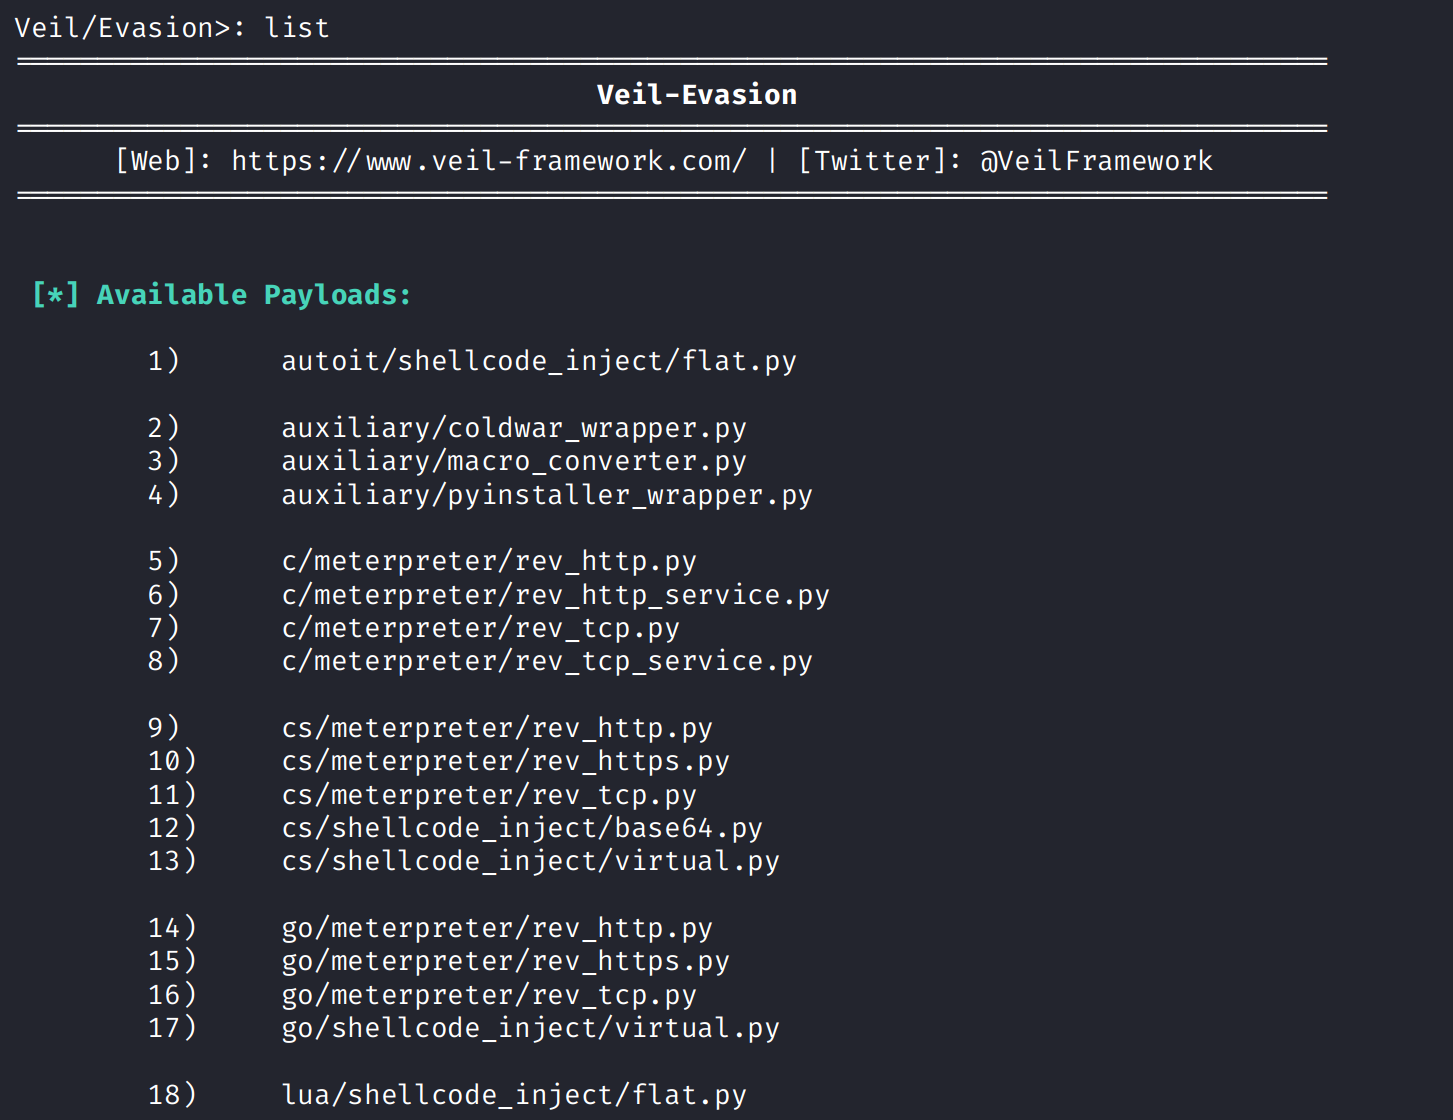The width and height of the screenshot is (1453, 1120).
Task: Select c/meterpreter/rev_tcp_service.py entry
Action: click(x=547, y=661)
